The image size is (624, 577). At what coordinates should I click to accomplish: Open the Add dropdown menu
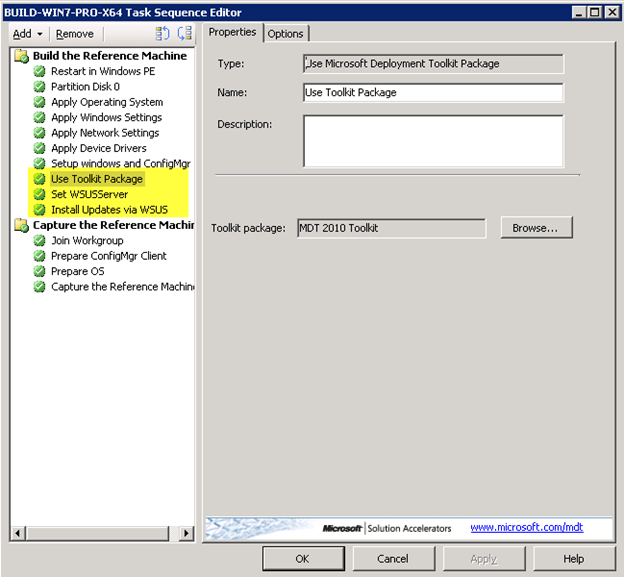pyautogui.click(x=26, y=34)
